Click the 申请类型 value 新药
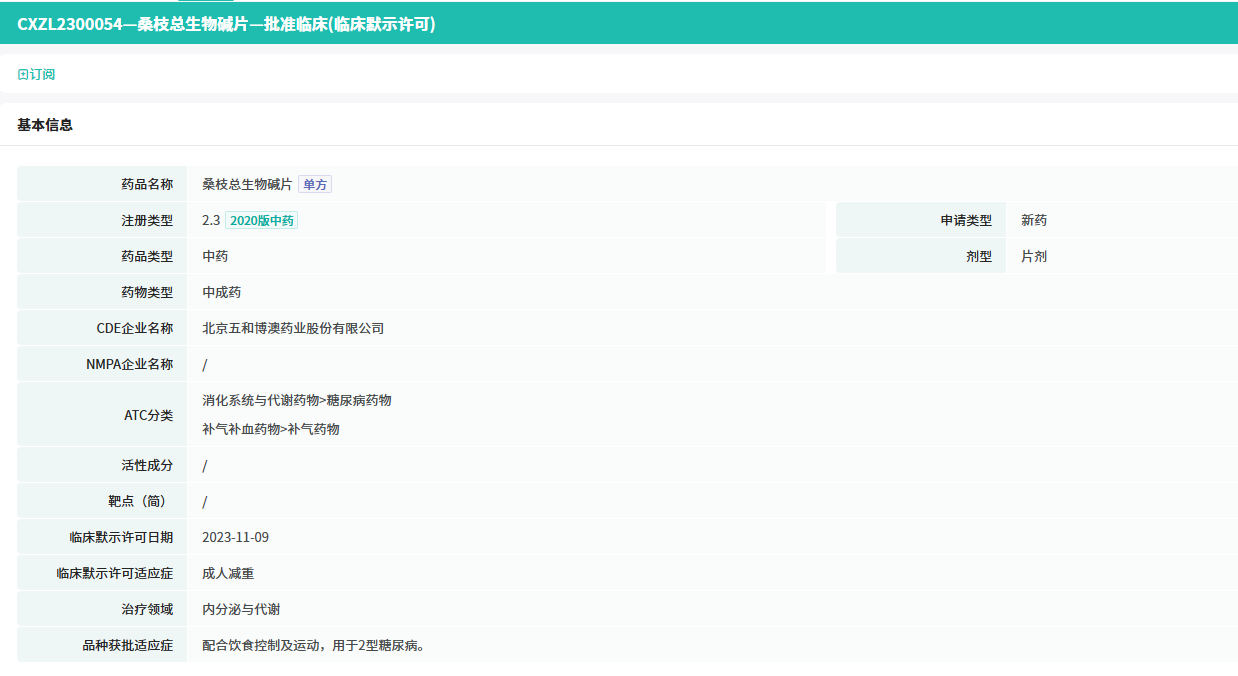 pyautogui.click(x=1034, y=220)
